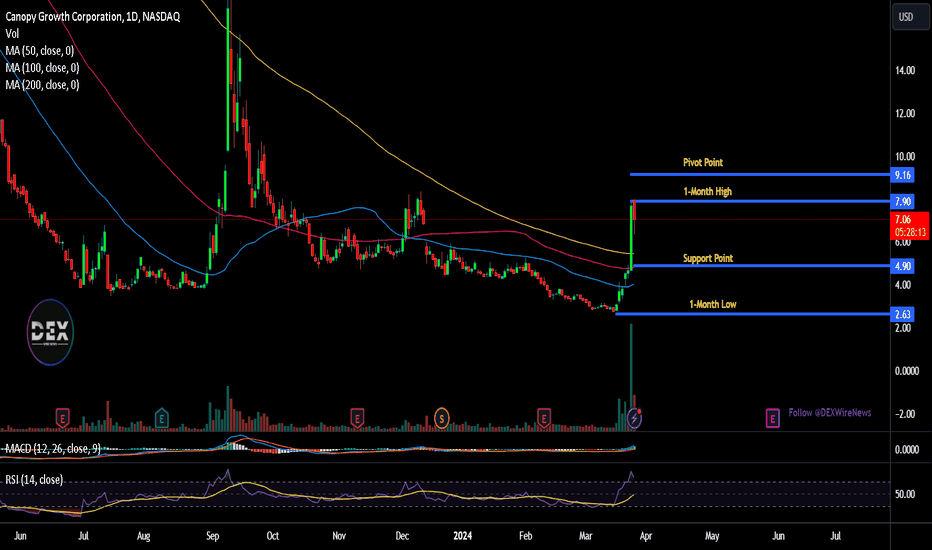Click the Sep label on time axis

coord(212,536)
